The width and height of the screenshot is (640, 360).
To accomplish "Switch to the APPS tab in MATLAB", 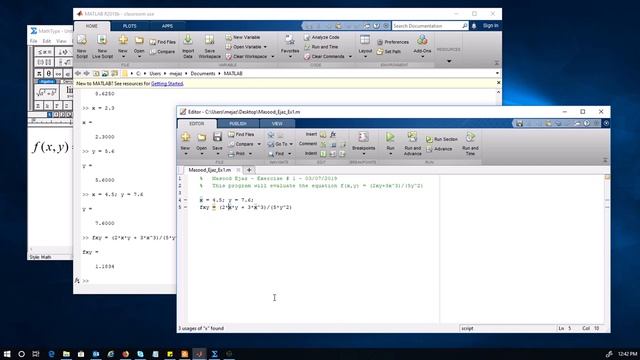I will [x=167, y=26].
